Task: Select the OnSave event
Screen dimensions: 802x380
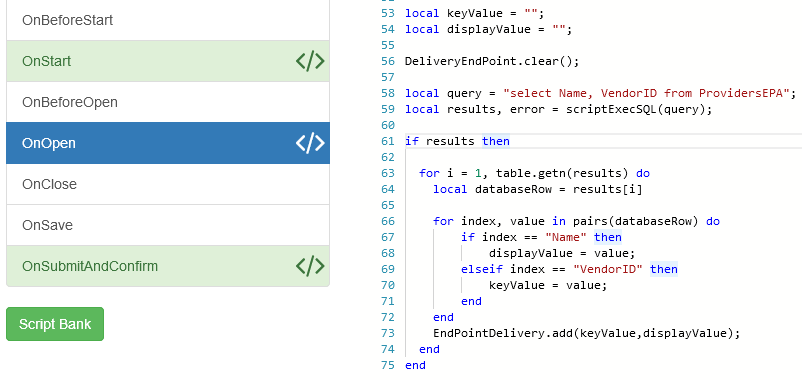Action: tap(168, 225)
